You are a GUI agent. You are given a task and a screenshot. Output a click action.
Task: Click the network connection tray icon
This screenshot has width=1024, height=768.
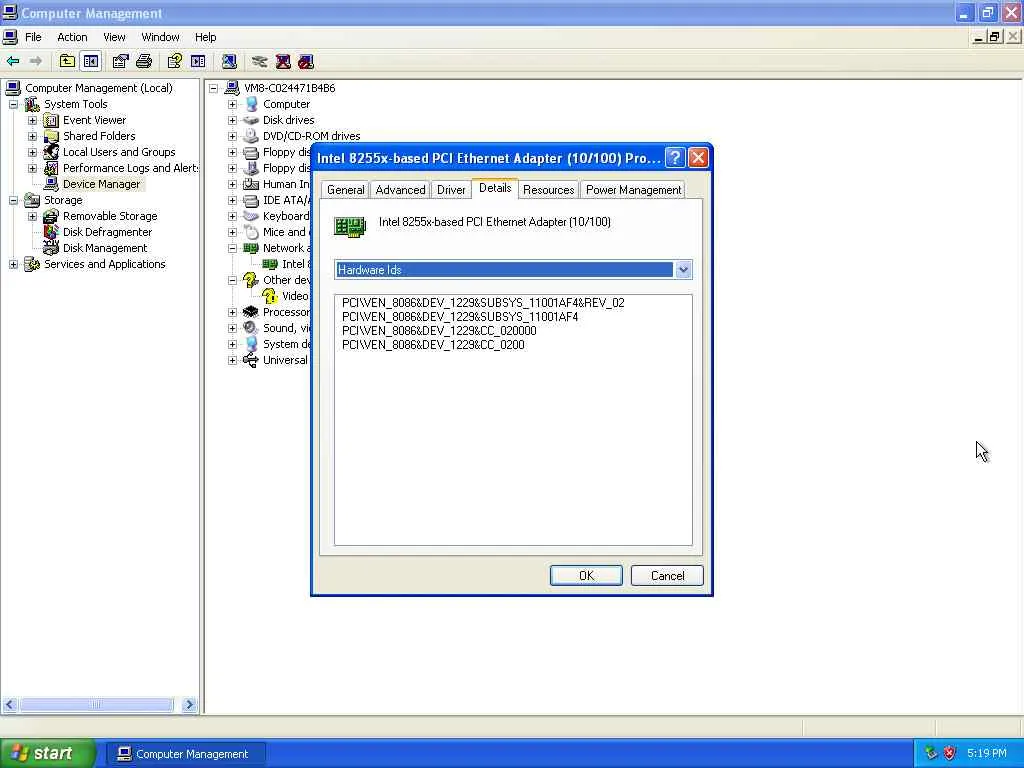coord(931,753)
